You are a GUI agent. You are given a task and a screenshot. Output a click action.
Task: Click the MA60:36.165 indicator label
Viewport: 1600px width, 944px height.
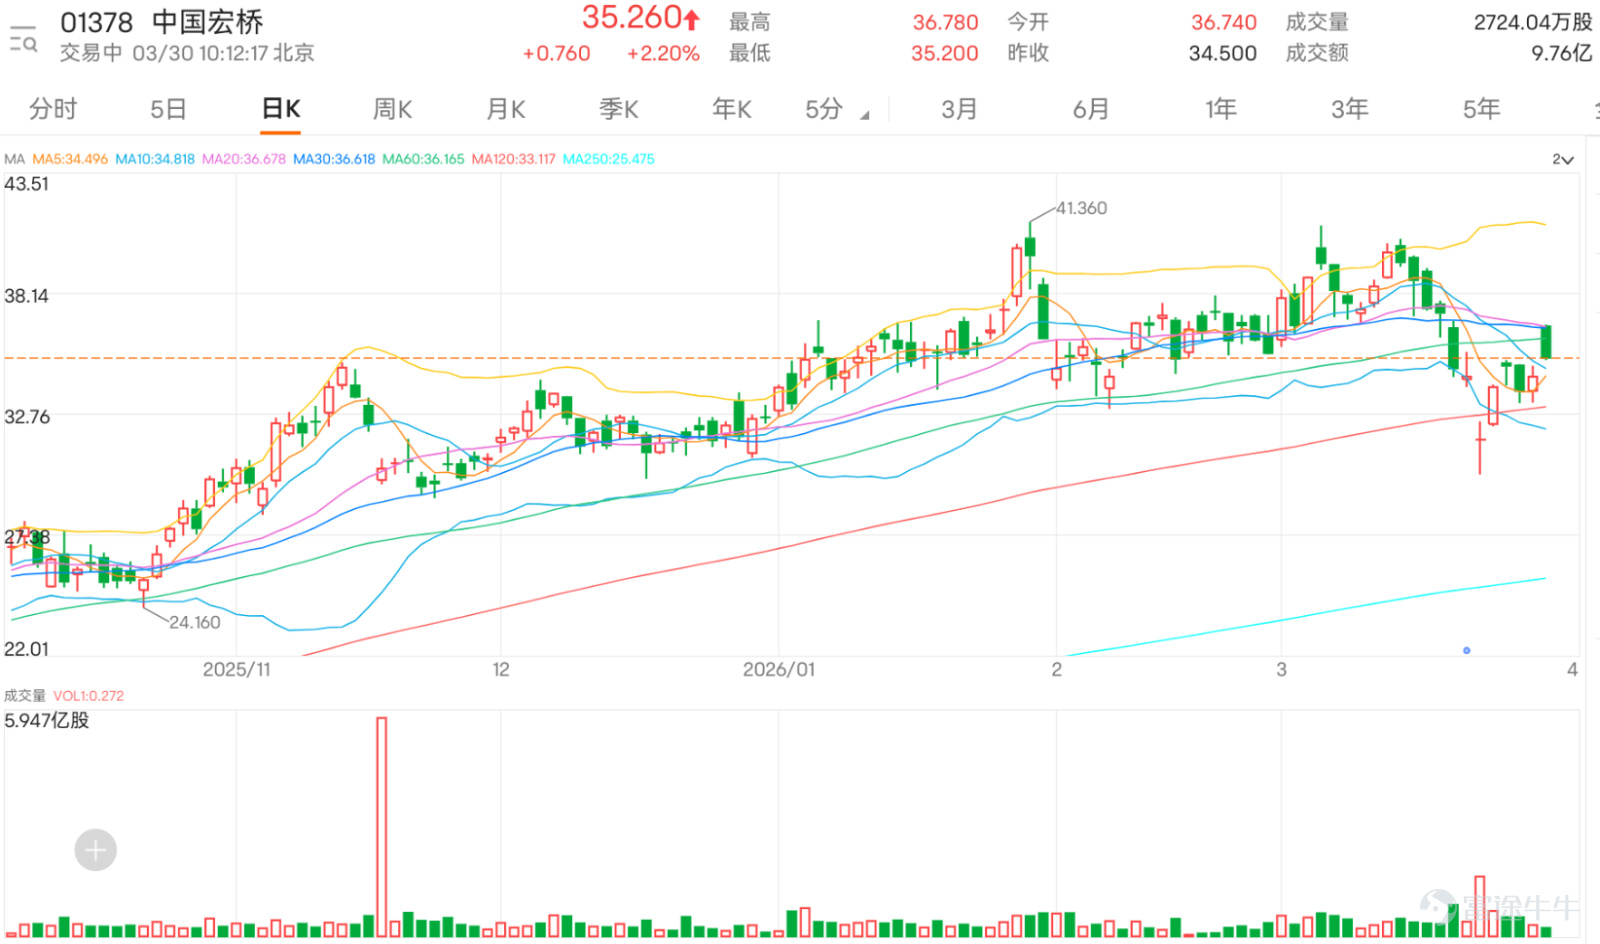tap(423, 159)
